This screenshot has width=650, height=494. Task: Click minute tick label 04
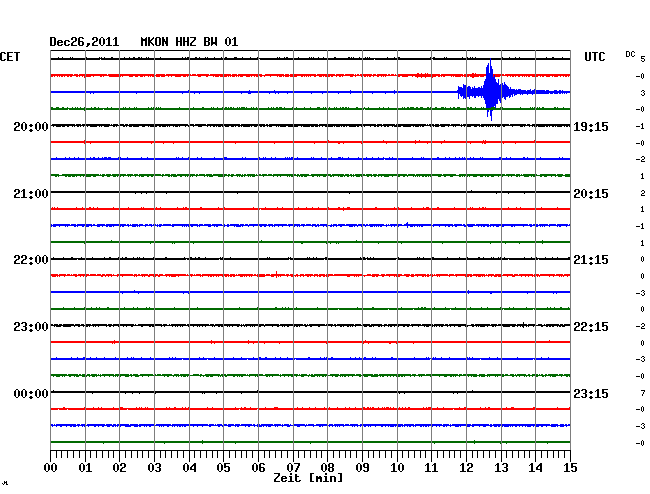pos(189,468)
